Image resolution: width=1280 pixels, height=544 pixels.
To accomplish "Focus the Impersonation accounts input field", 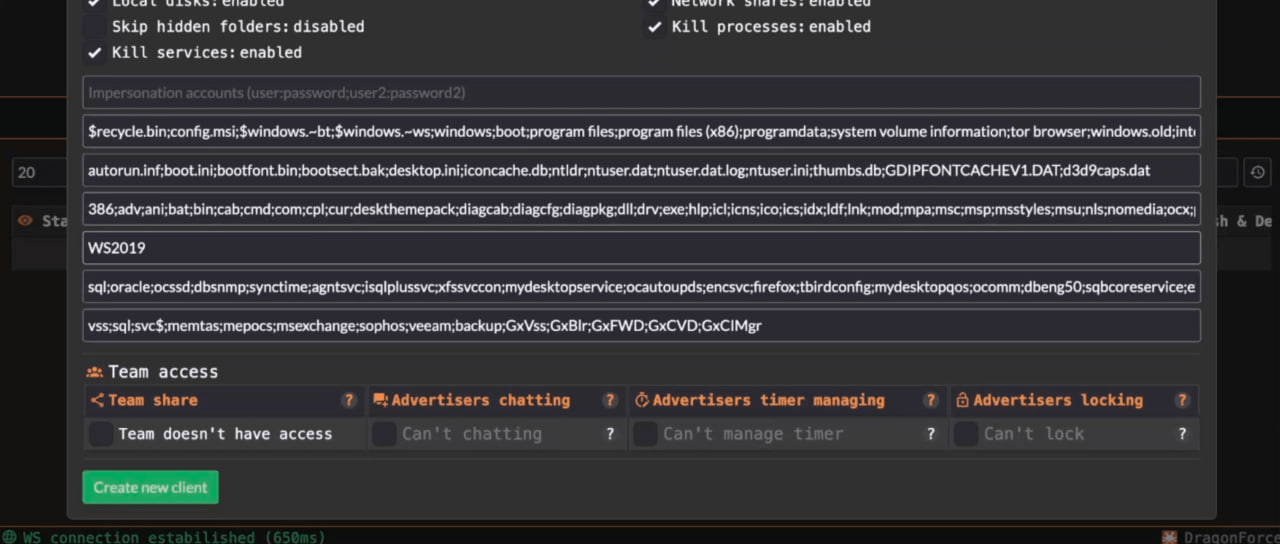I will point(641,92).
